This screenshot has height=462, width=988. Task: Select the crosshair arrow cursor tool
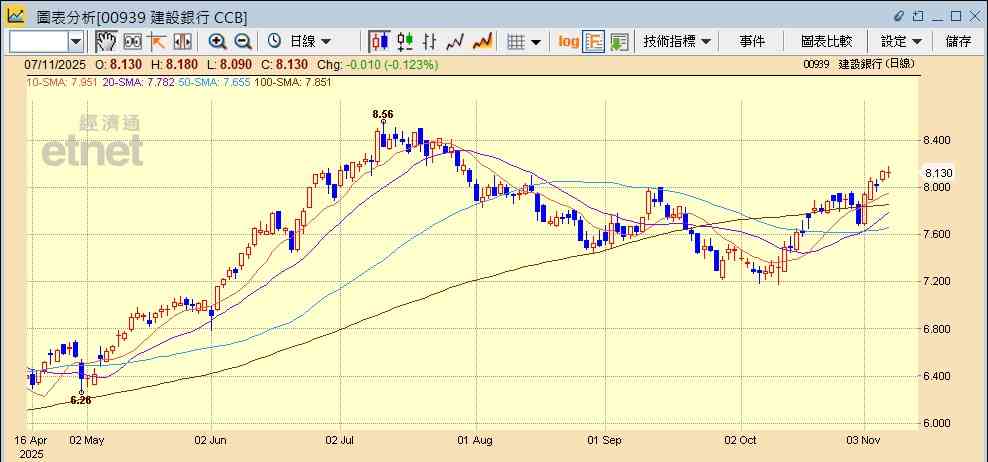tap(157, 41)
